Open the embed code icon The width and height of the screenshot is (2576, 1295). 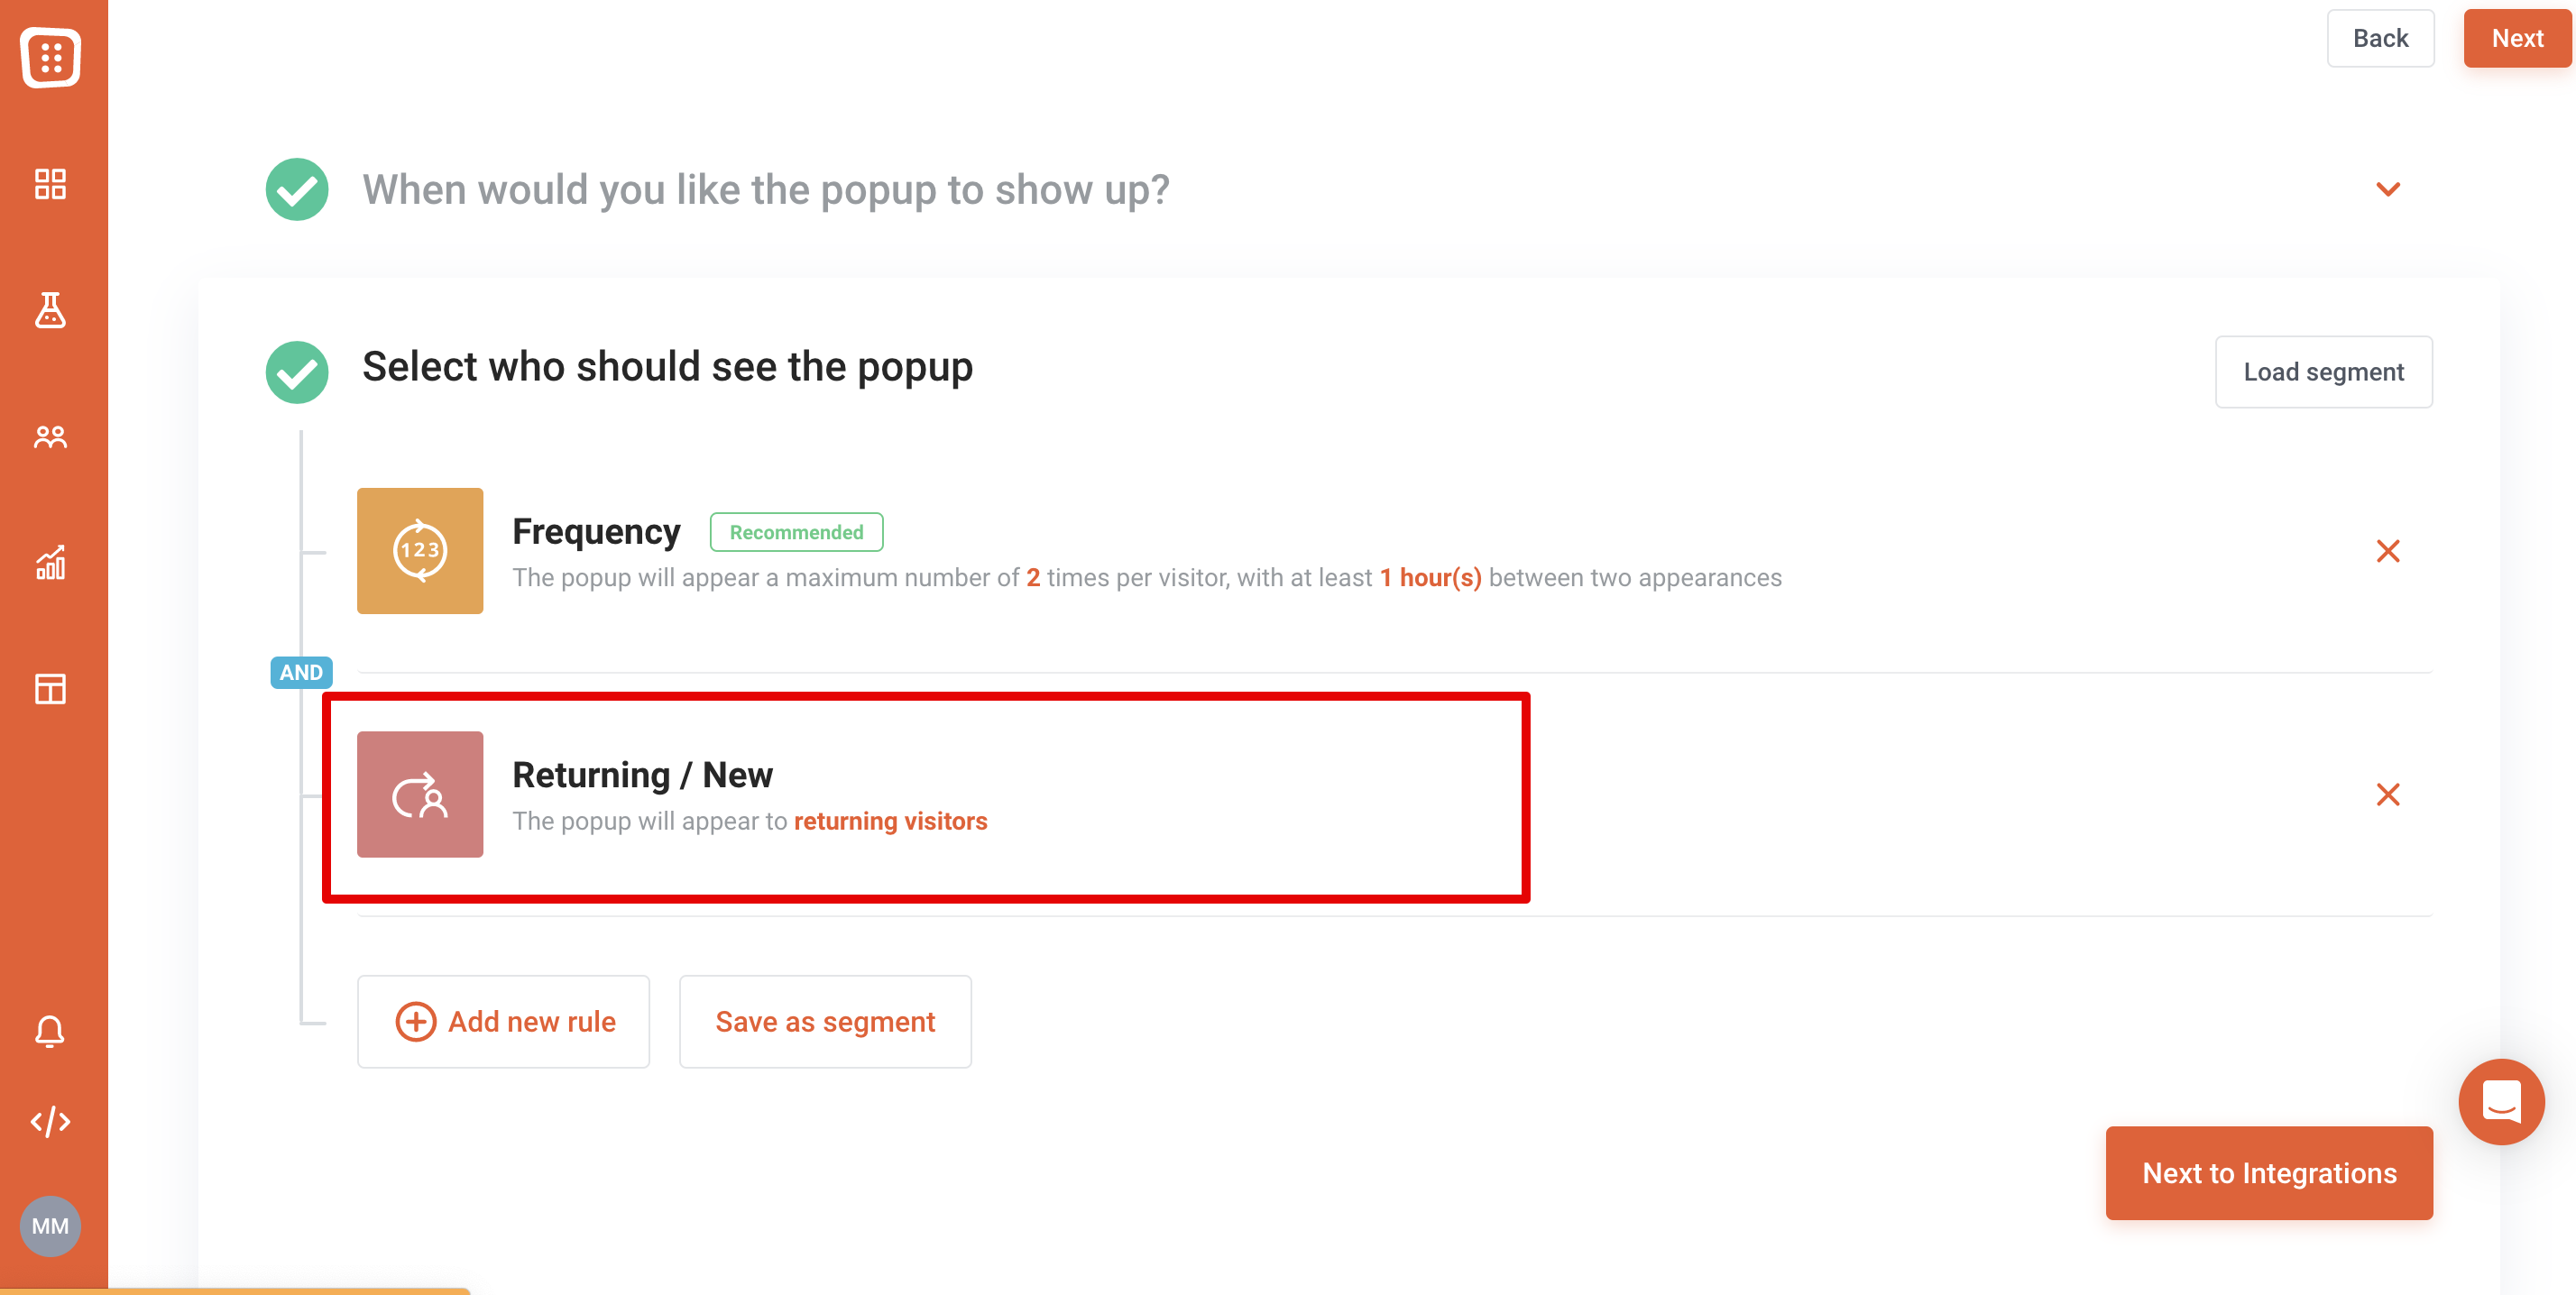tap(50, 1121)
